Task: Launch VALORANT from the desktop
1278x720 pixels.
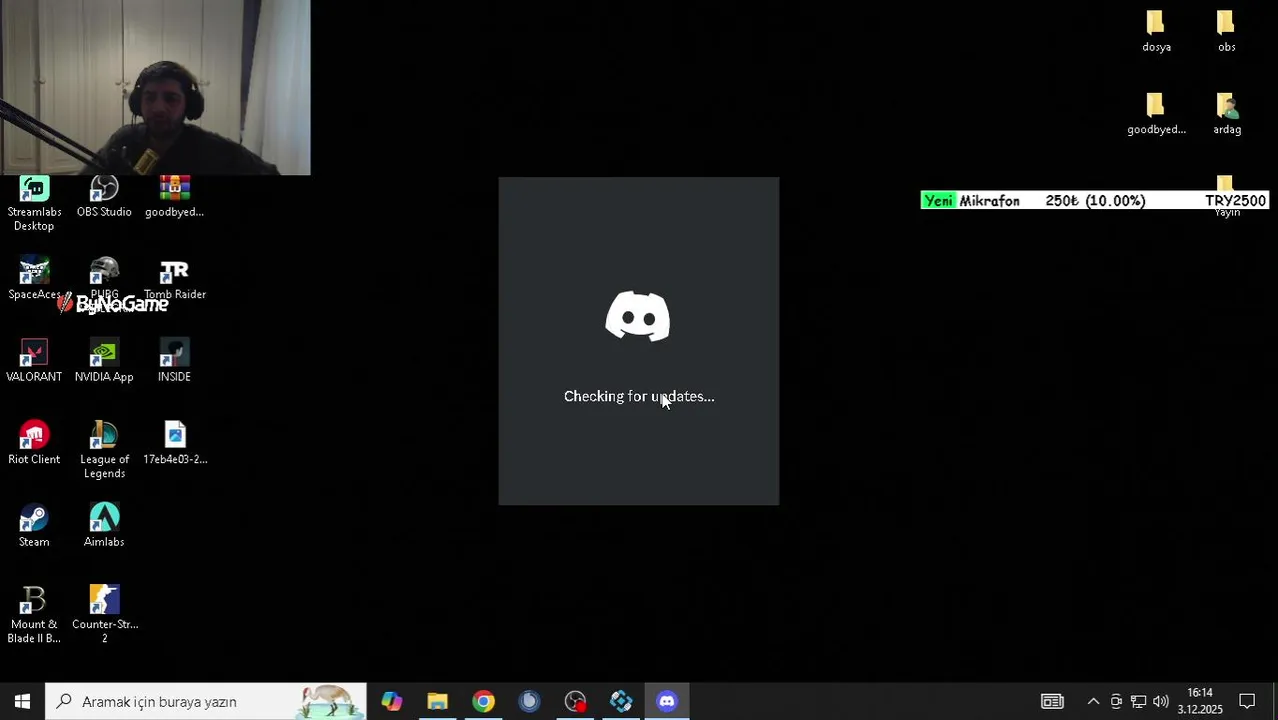Action: point(34,362)
